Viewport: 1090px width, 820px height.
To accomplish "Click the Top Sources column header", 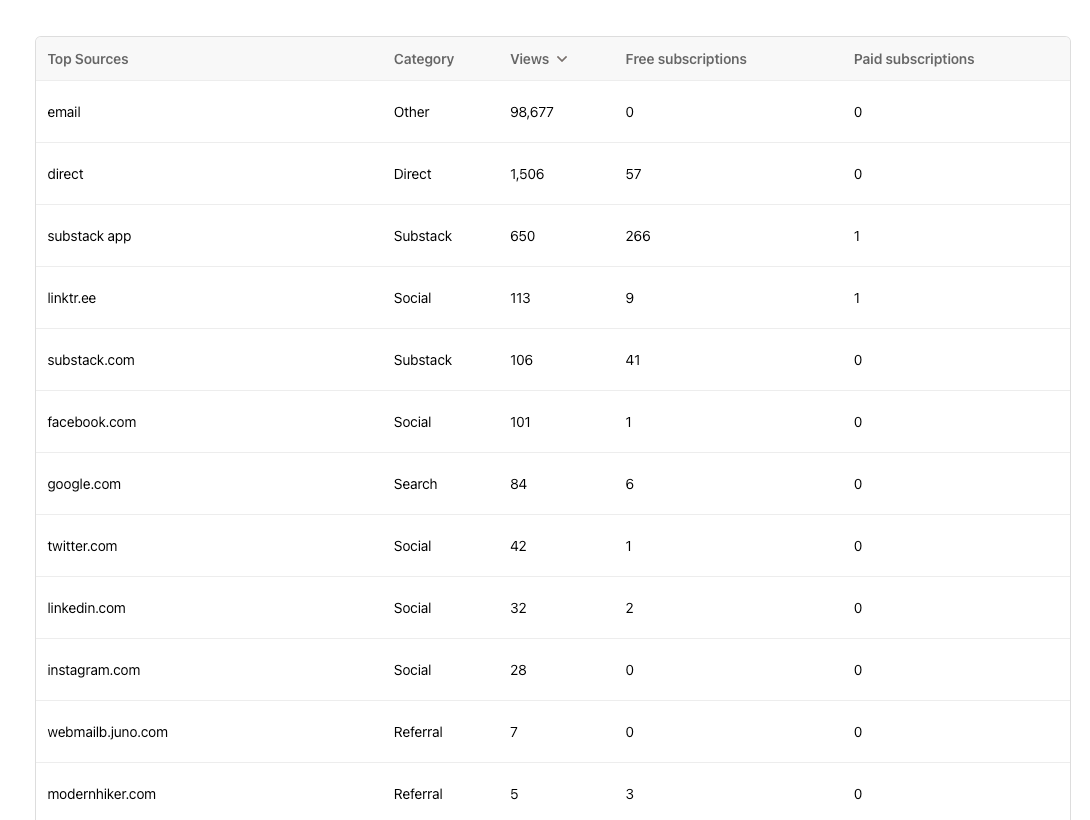I will (x=88, y=59).
